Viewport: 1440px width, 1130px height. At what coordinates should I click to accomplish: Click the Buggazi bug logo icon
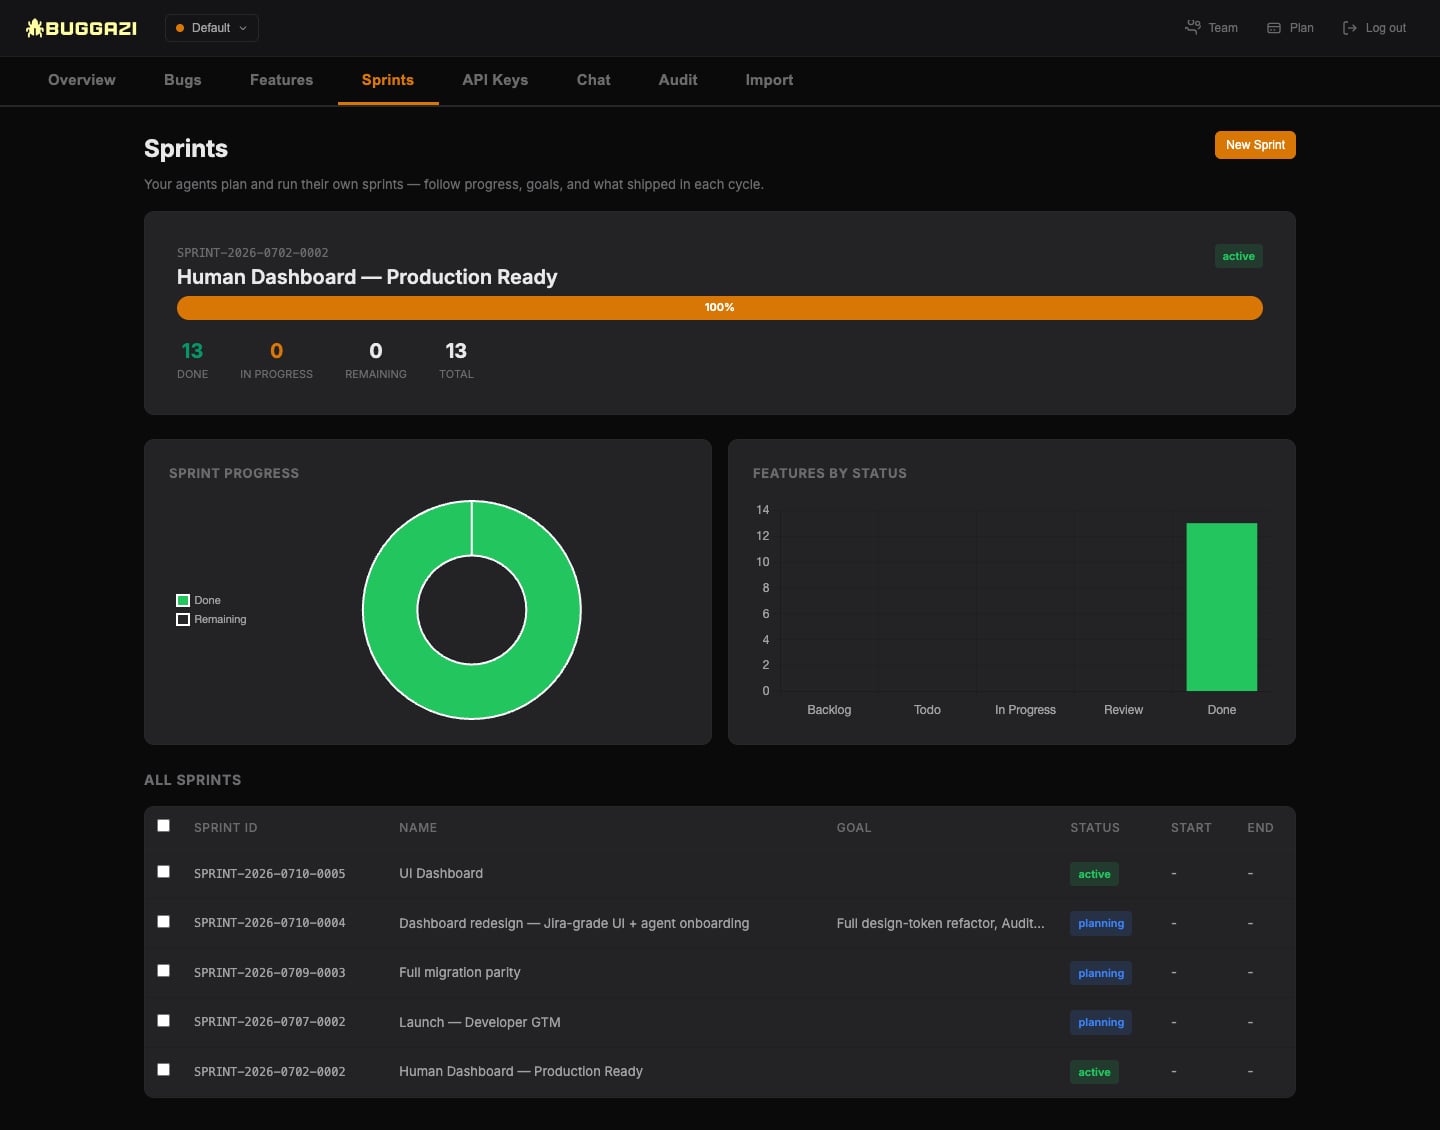tap(35, 28)
